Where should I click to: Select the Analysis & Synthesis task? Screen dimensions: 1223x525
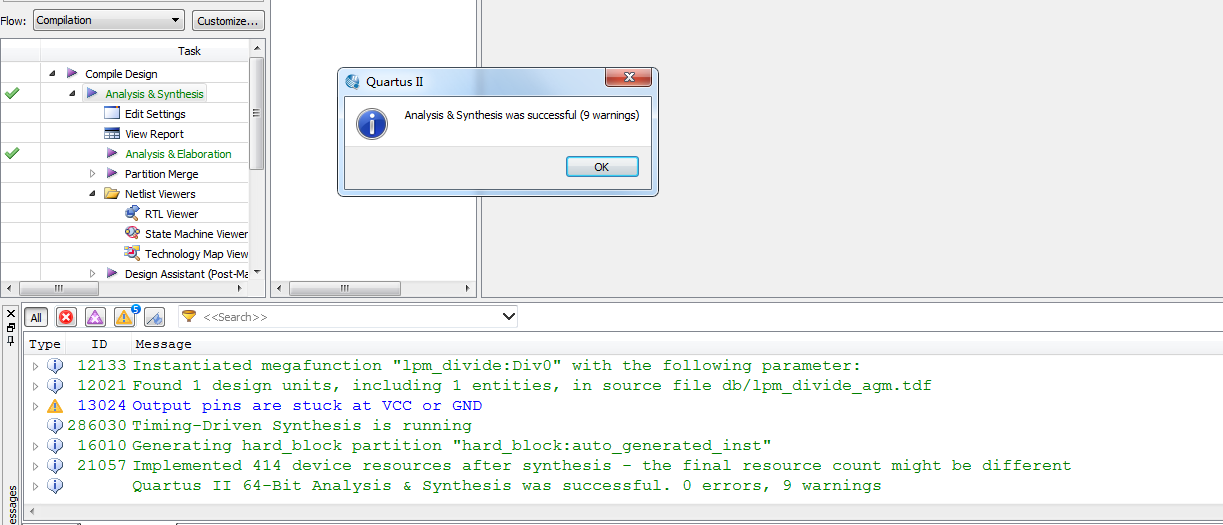click(154, 94)
